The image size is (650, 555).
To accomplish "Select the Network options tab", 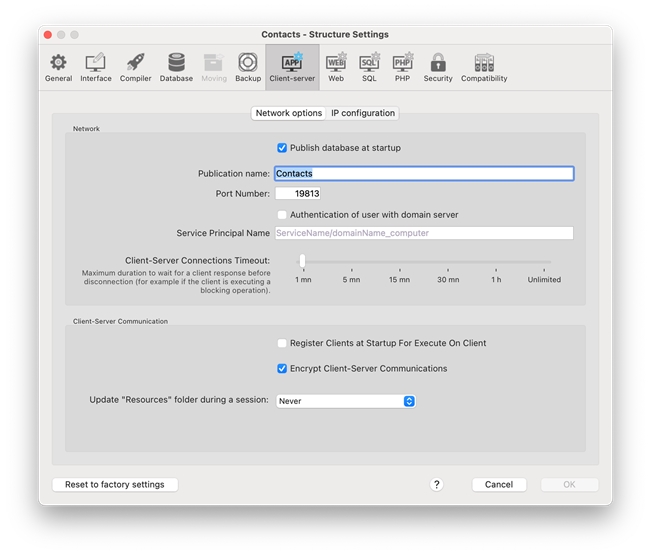I will [288, 113].
